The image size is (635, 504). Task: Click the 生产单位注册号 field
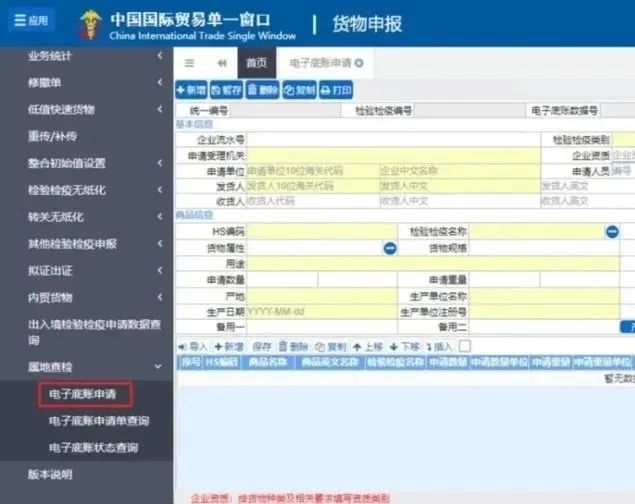click(x=544, y=312)
